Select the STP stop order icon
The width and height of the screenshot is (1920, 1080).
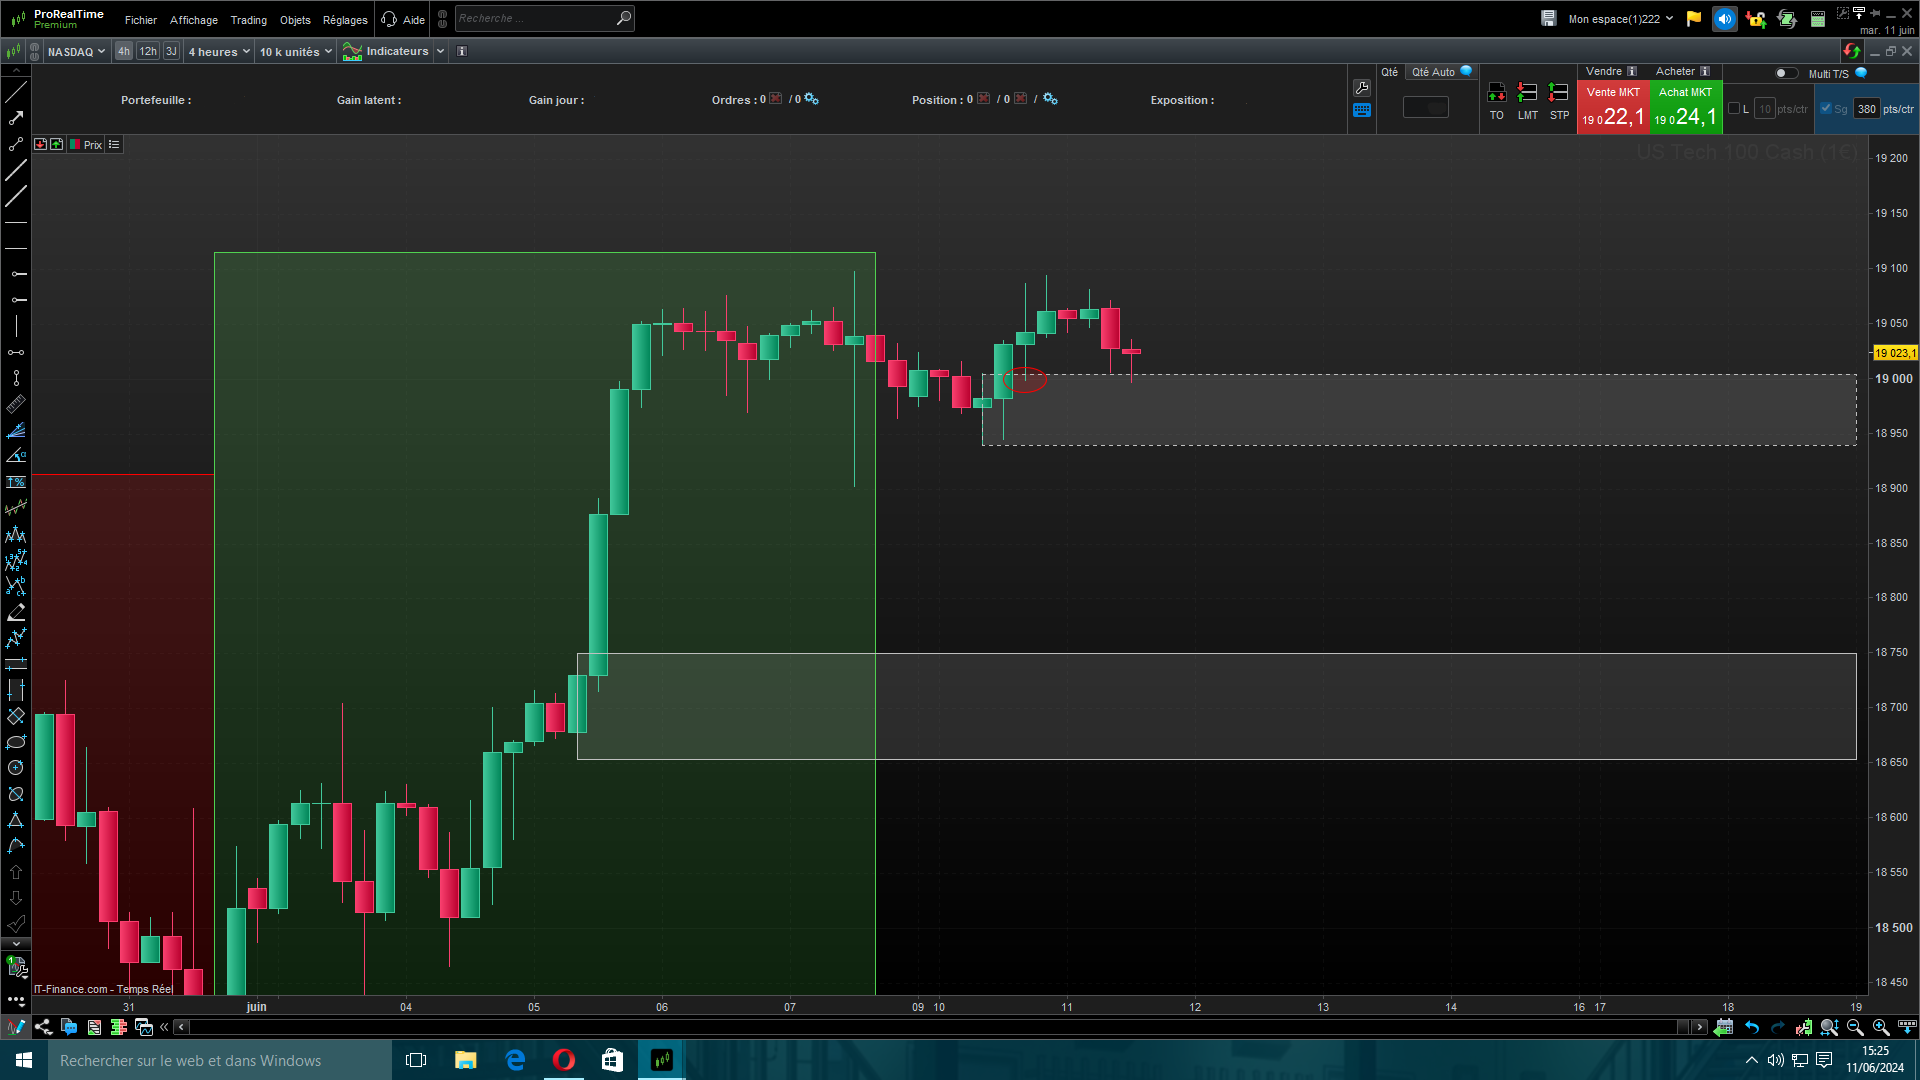(1558, 94)
